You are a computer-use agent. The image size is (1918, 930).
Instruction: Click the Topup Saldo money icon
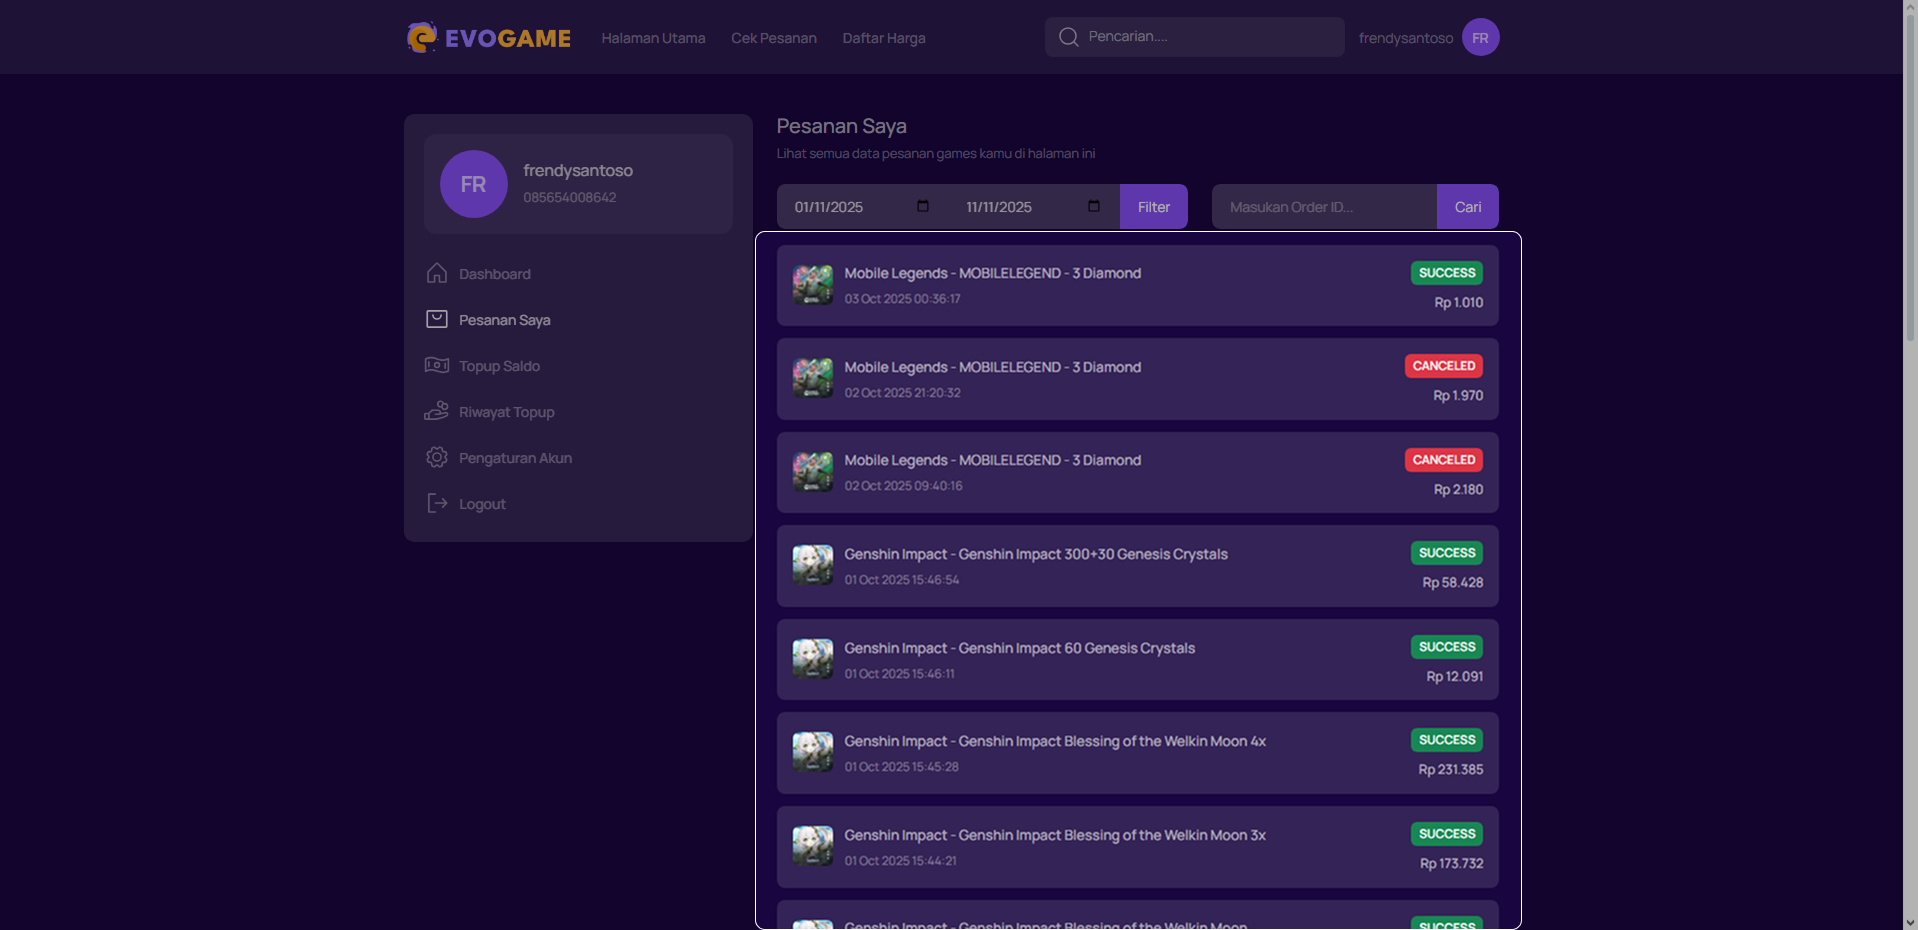[x=436, y=365]
